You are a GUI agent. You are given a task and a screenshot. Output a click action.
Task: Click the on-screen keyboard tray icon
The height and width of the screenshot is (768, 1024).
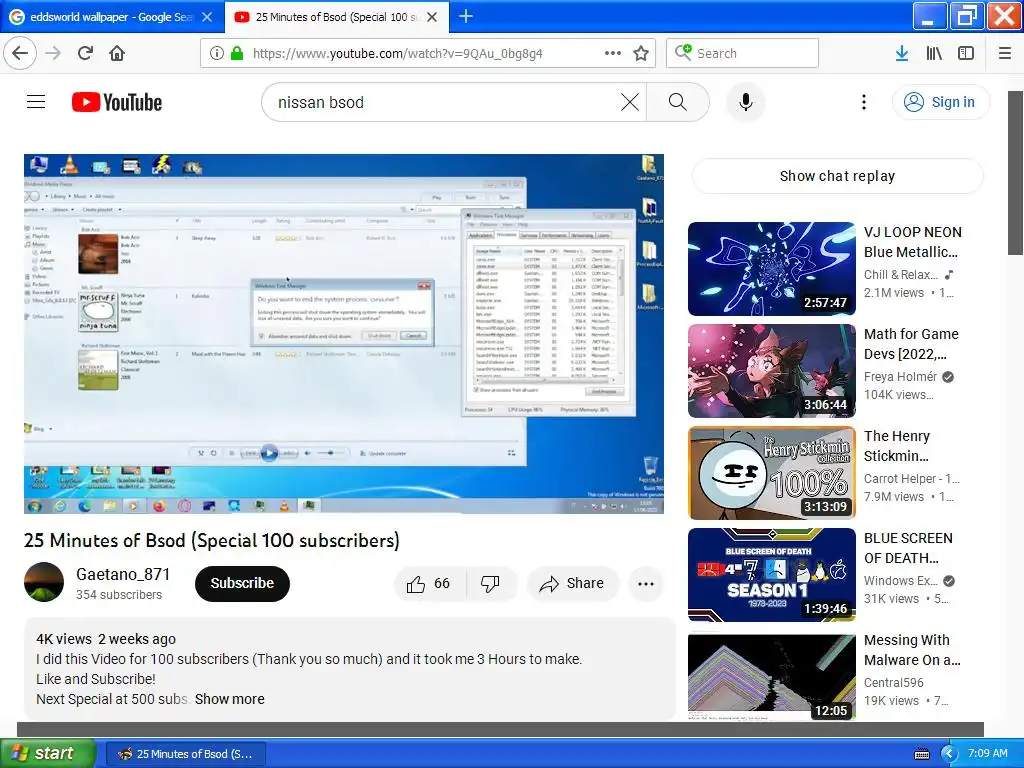922,754
